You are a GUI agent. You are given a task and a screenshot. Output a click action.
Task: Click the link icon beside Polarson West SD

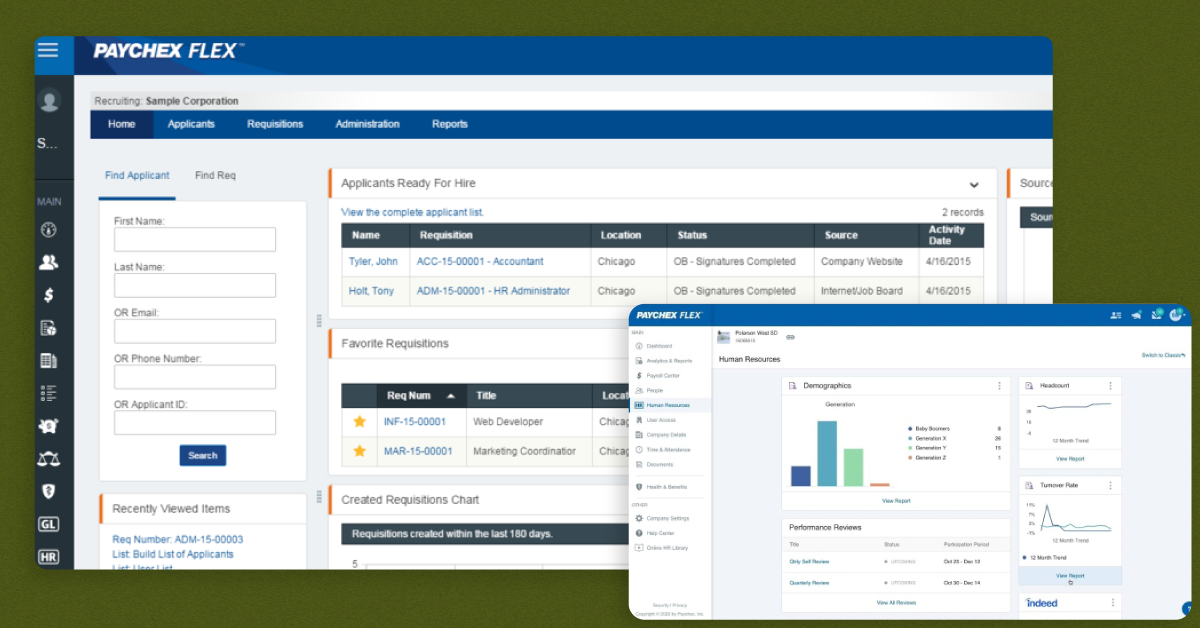(x=790, y=337)
